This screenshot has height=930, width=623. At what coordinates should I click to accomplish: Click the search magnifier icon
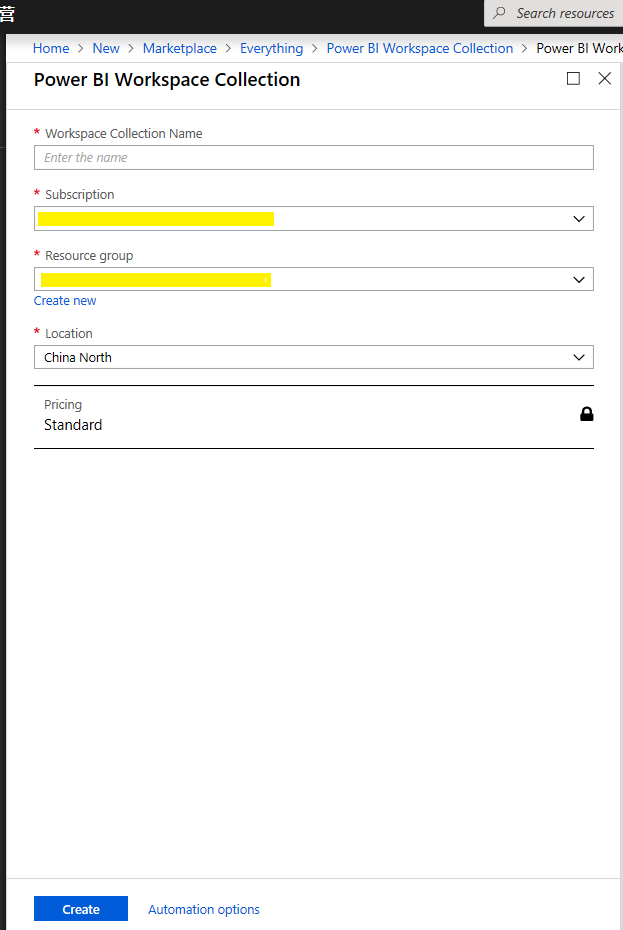(x=501, y=13)
